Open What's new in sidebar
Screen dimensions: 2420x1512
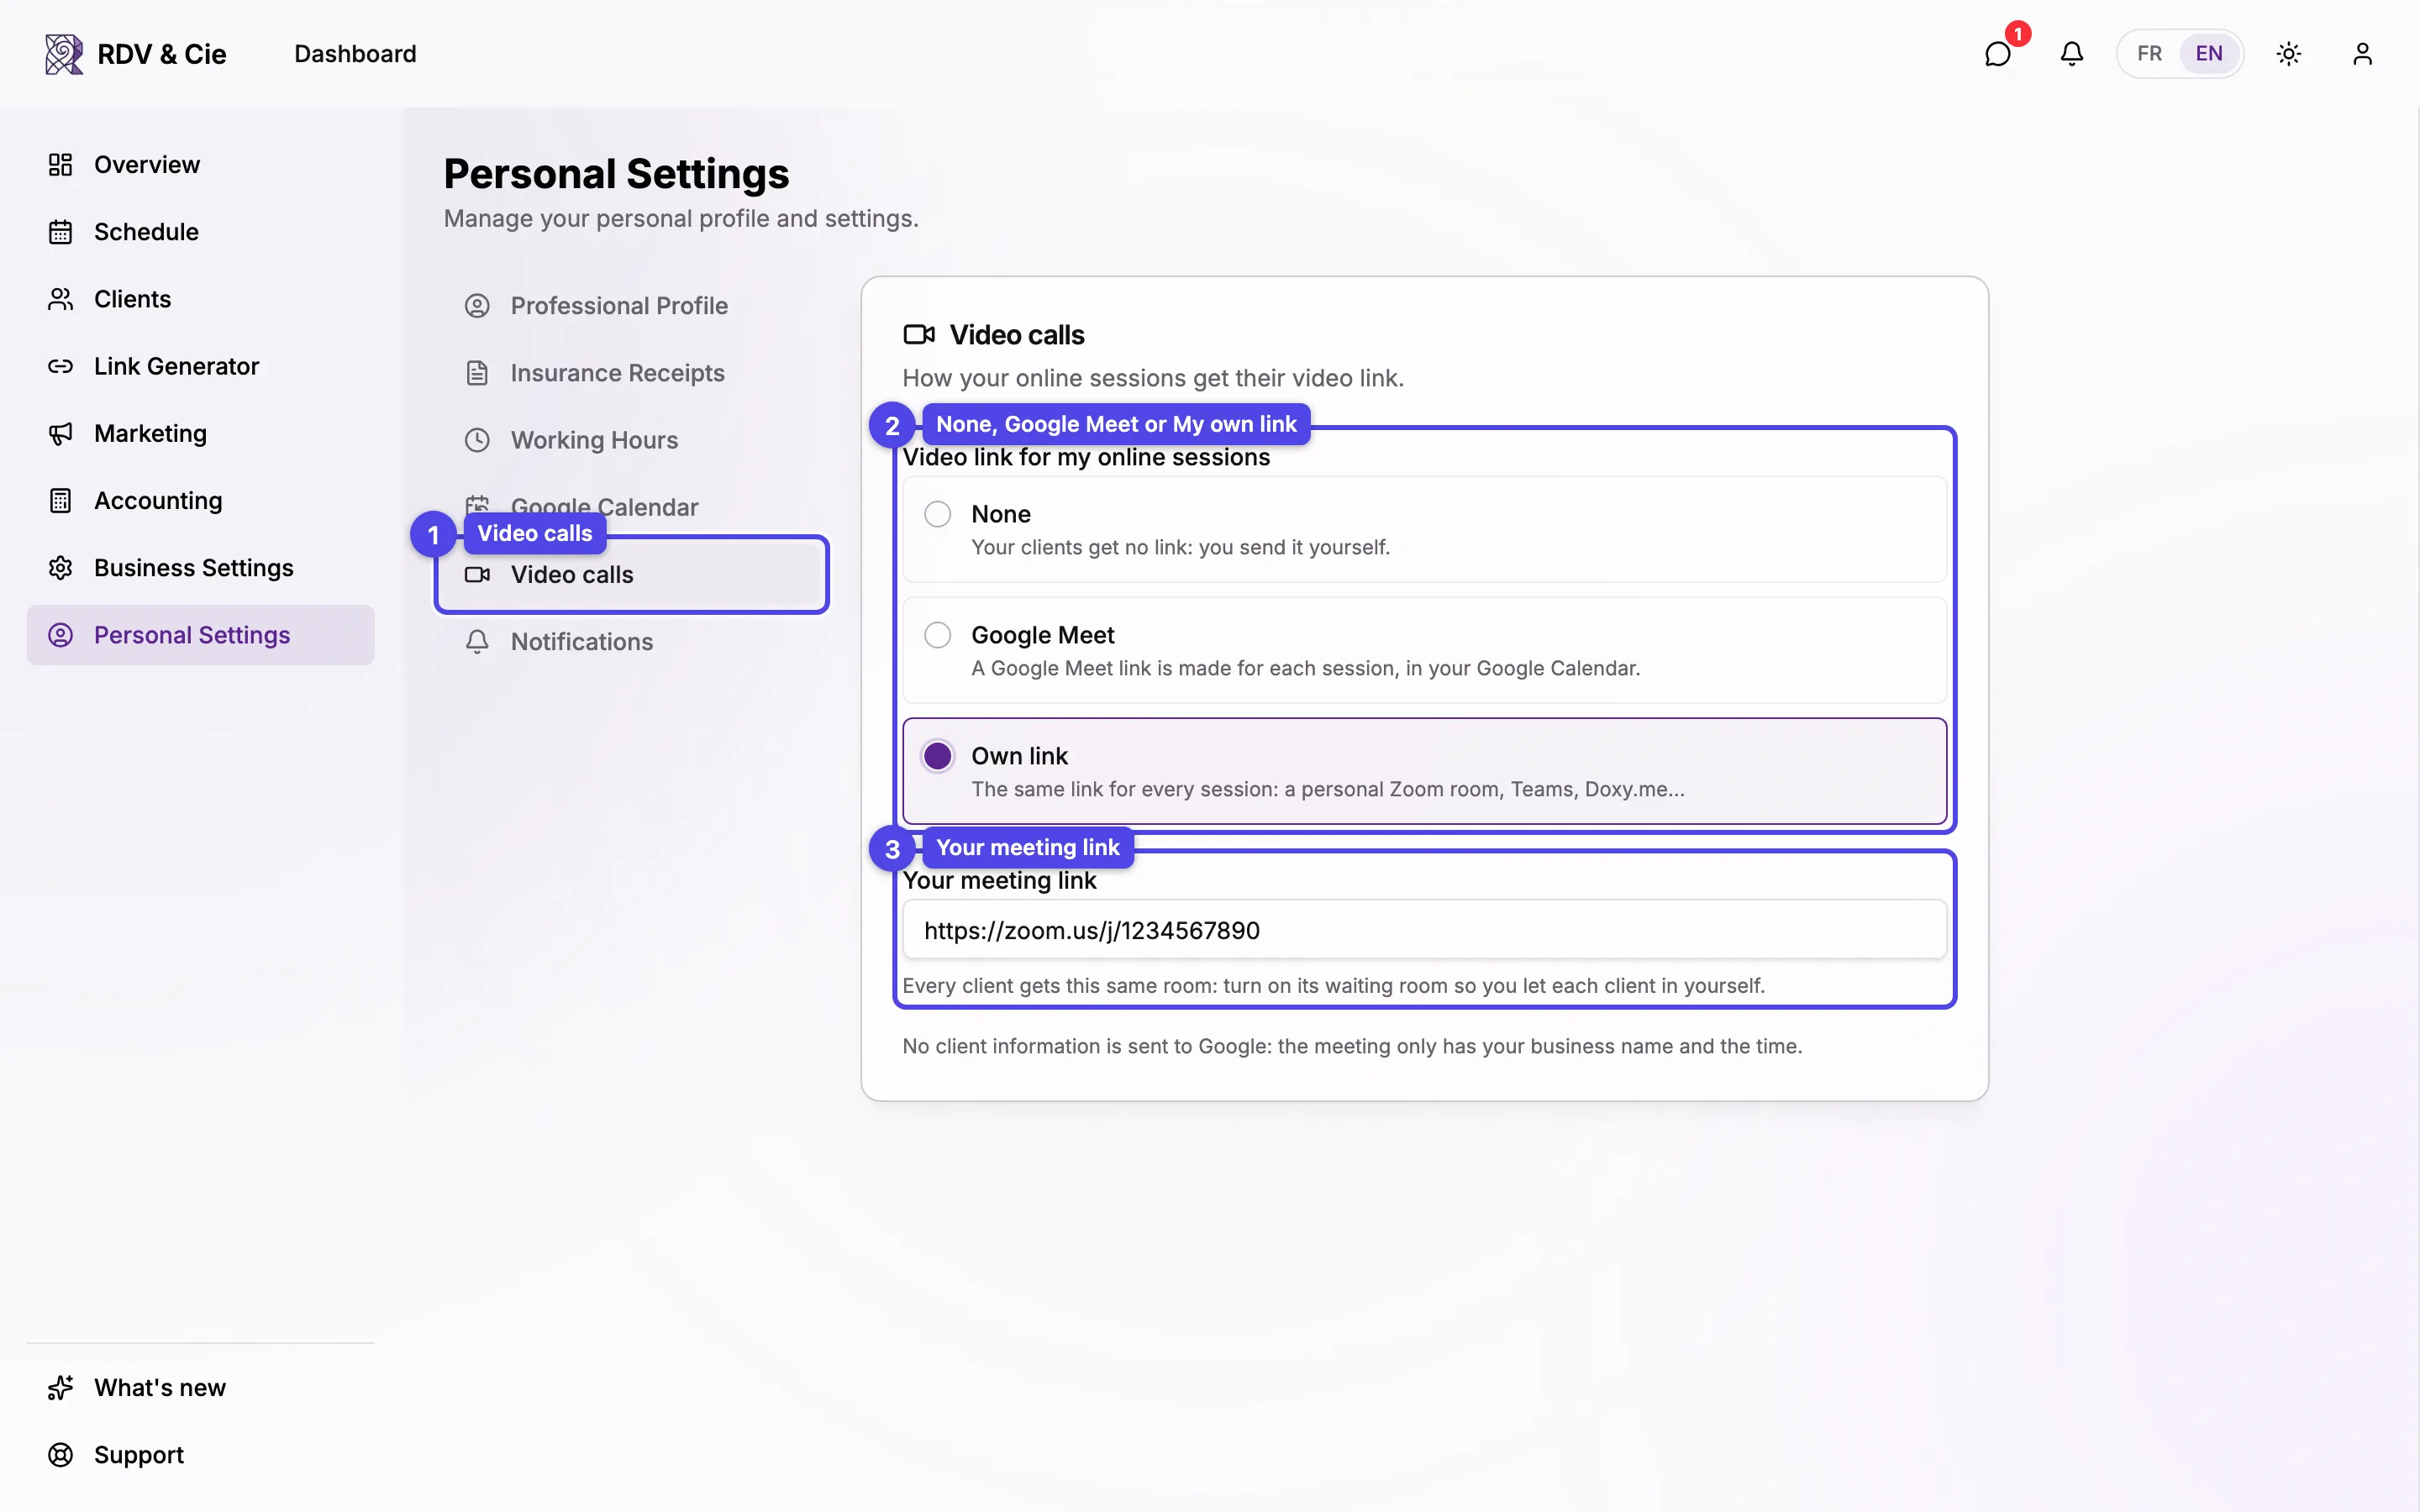[200, 1388]
